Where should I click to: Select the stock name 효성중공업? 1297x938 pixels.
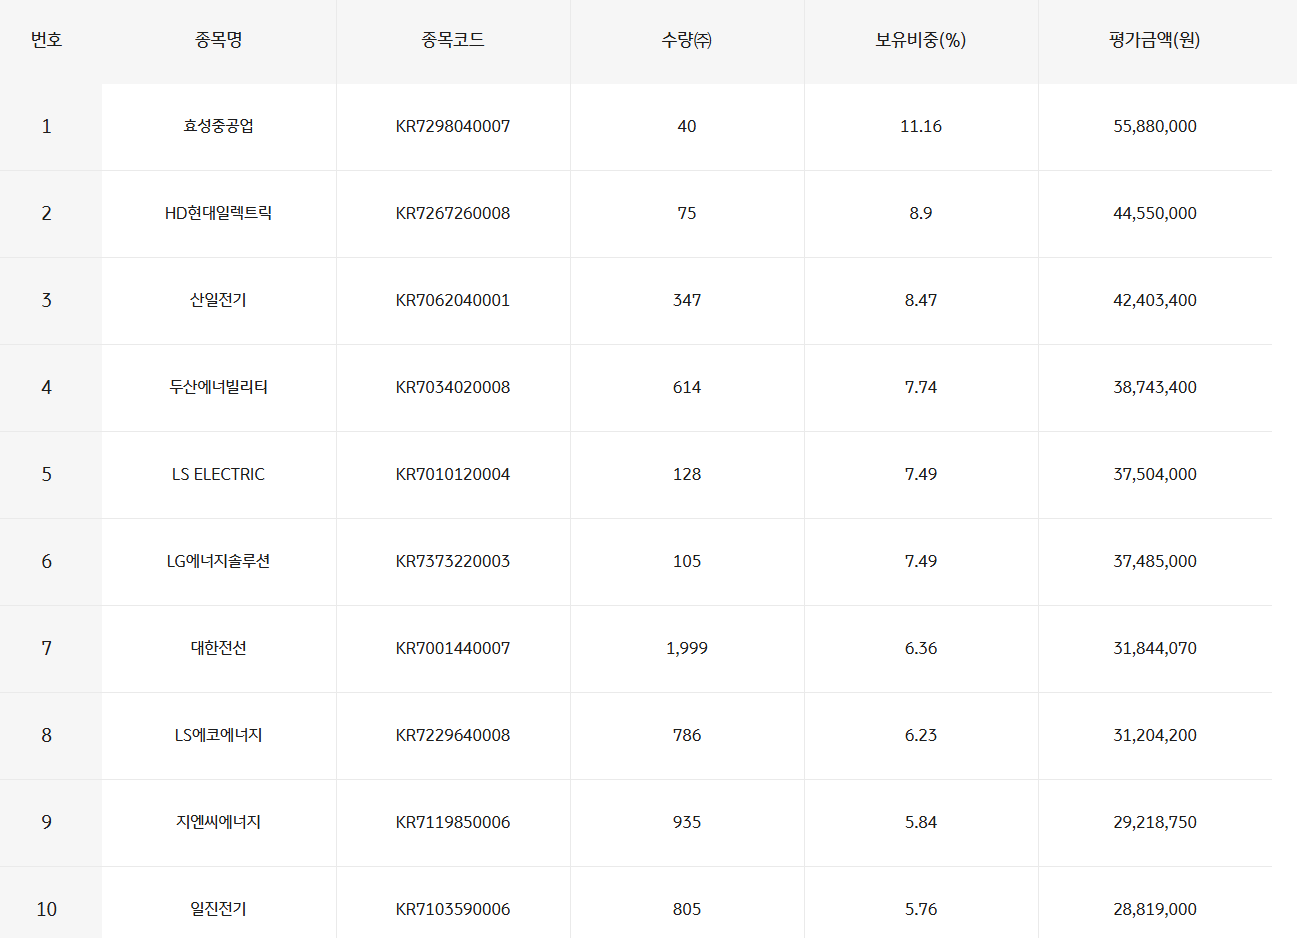tap(219, 126)
